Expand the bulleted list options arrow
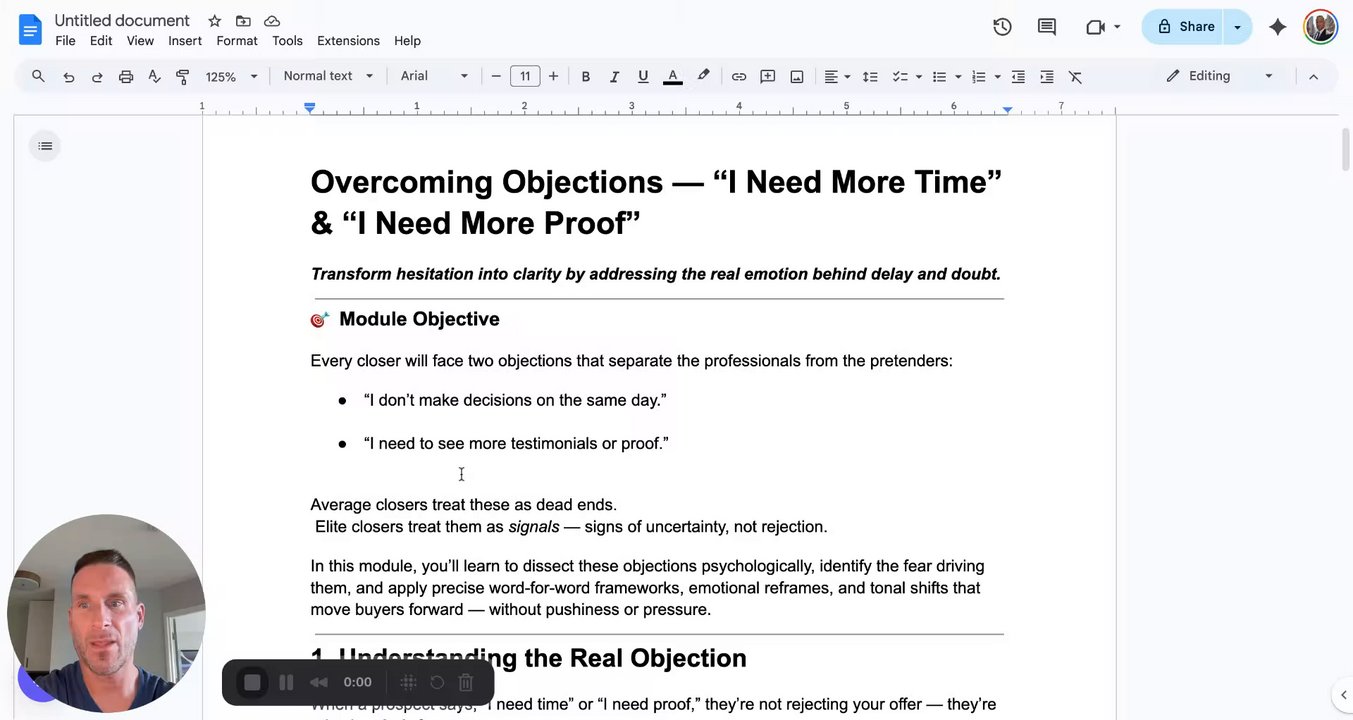The width and height of the screenshot is (1353, 720). click(x=958, y=77)
